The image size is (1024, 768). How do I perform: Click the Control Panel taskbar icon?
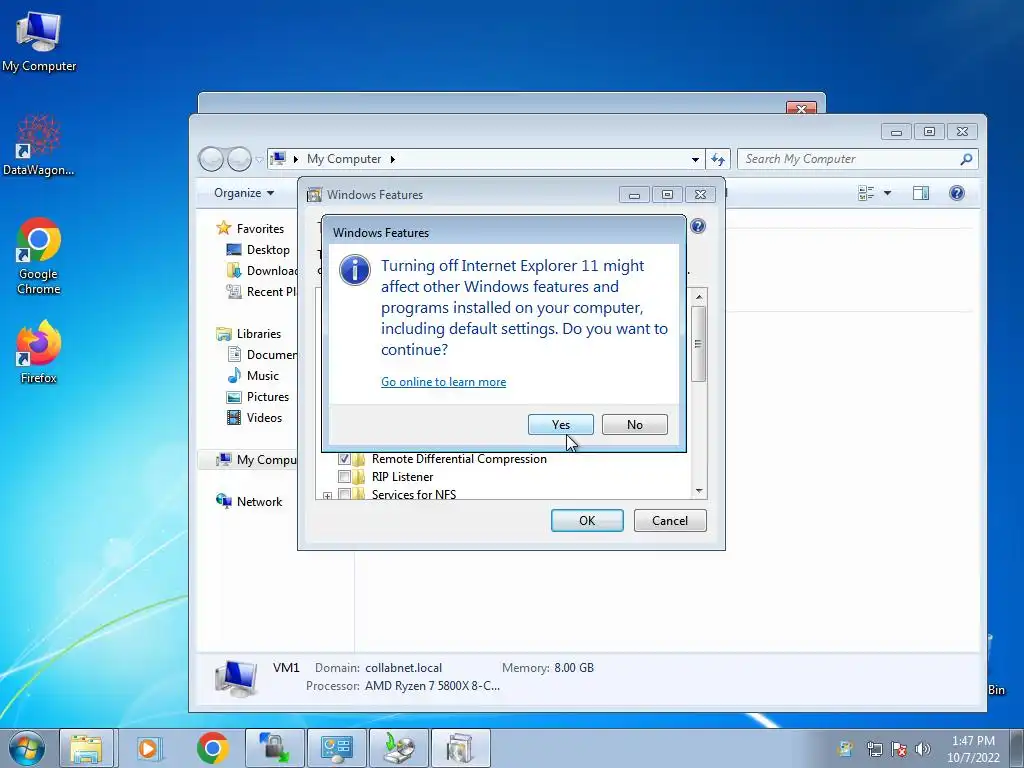pyautogui.click(x=336, y=748)
